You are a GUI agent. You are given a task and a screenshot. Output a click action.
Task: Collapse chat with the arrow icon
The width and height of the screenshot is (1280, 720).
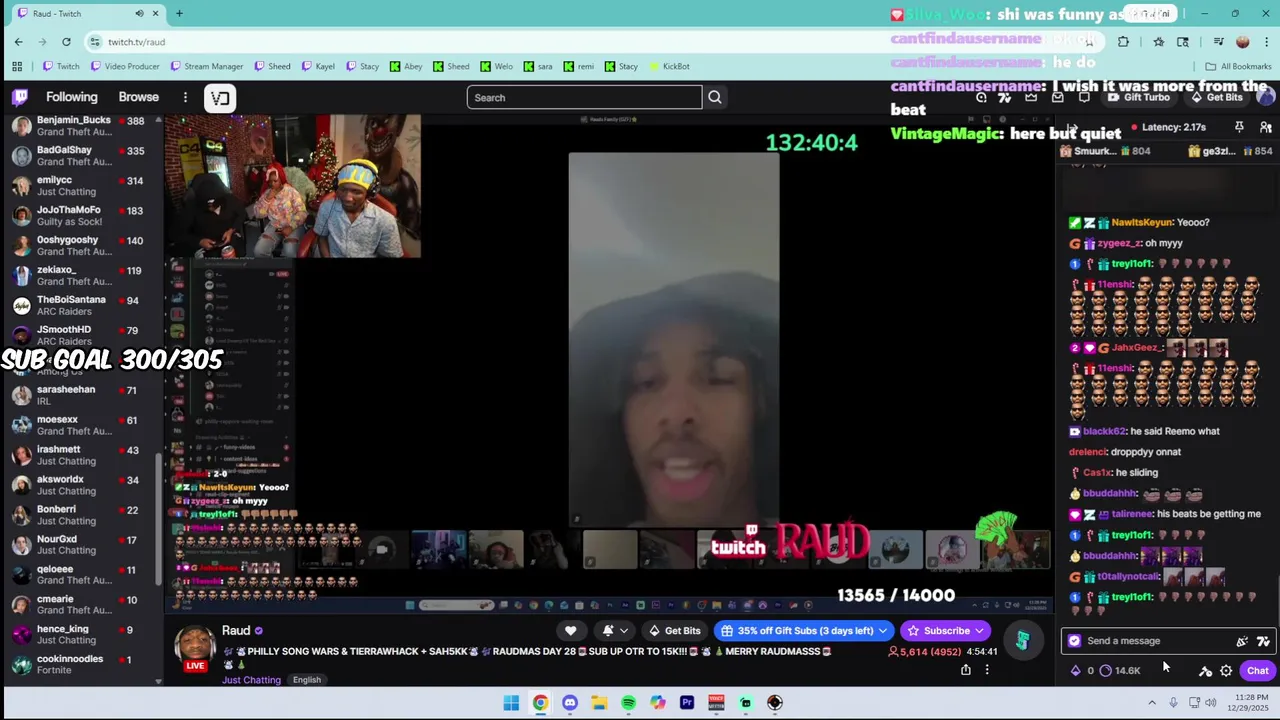(1071, 128)
